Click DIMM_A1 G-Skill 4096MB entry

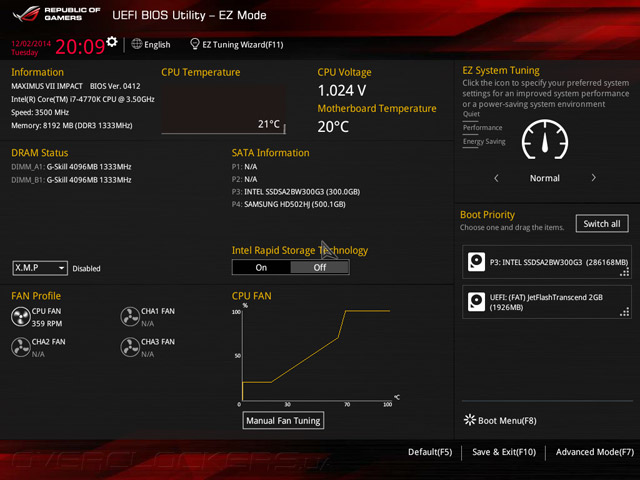[71, 167]
